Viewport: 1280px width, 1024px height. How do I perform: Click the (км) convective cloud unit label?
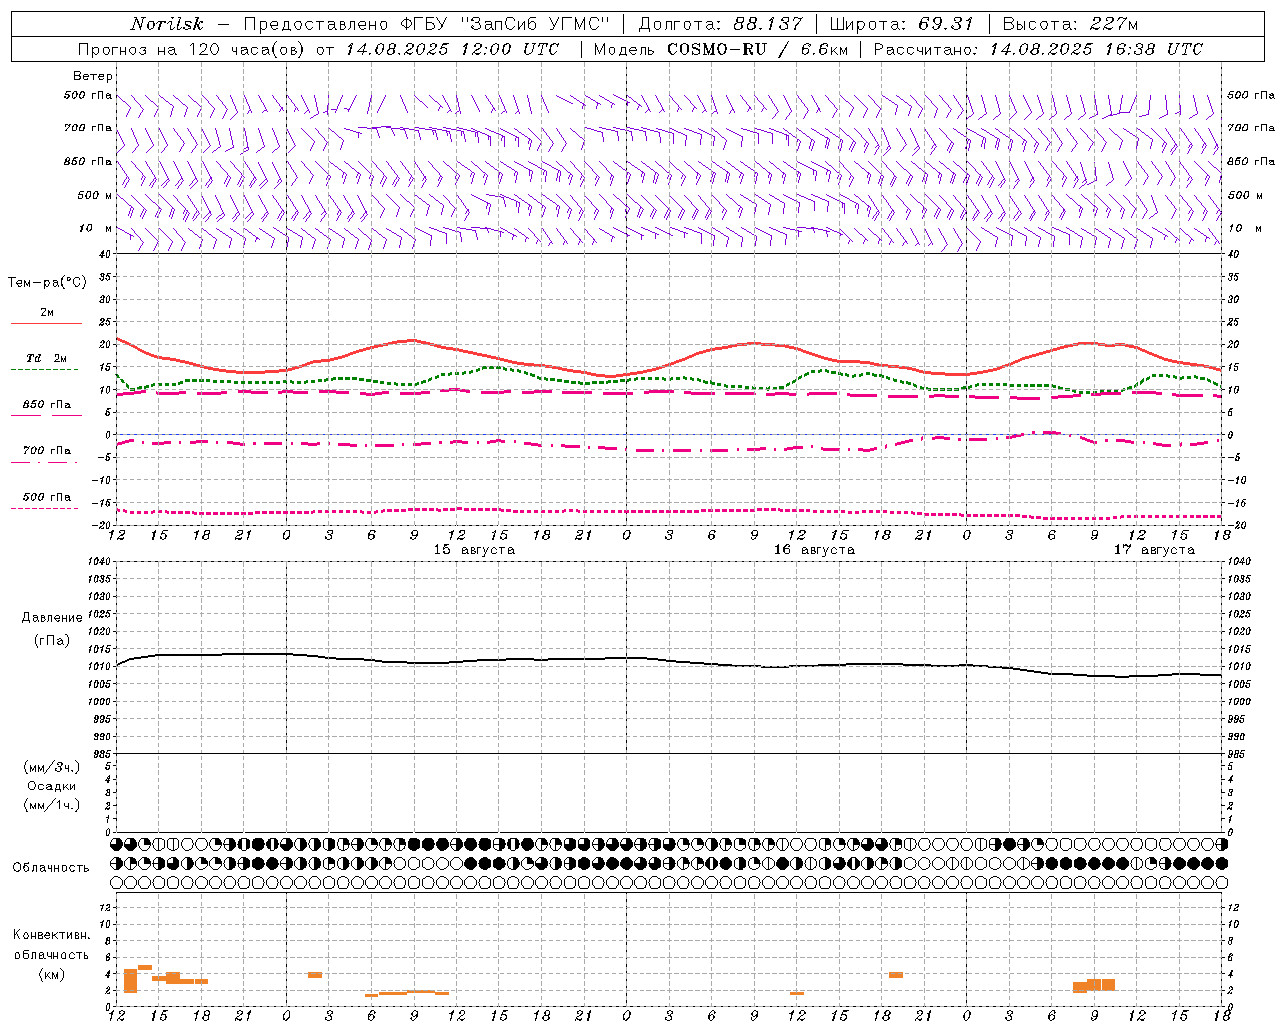click(52, 974)
